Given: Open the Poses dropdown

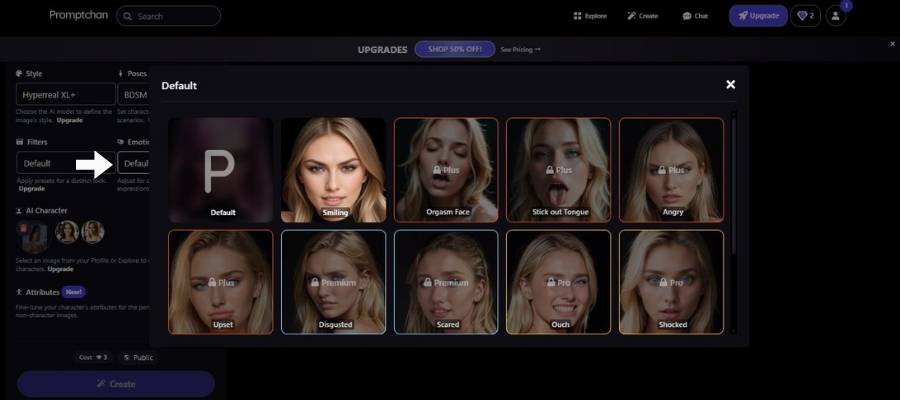Looking at the screenshot, I should click(134, 95).
